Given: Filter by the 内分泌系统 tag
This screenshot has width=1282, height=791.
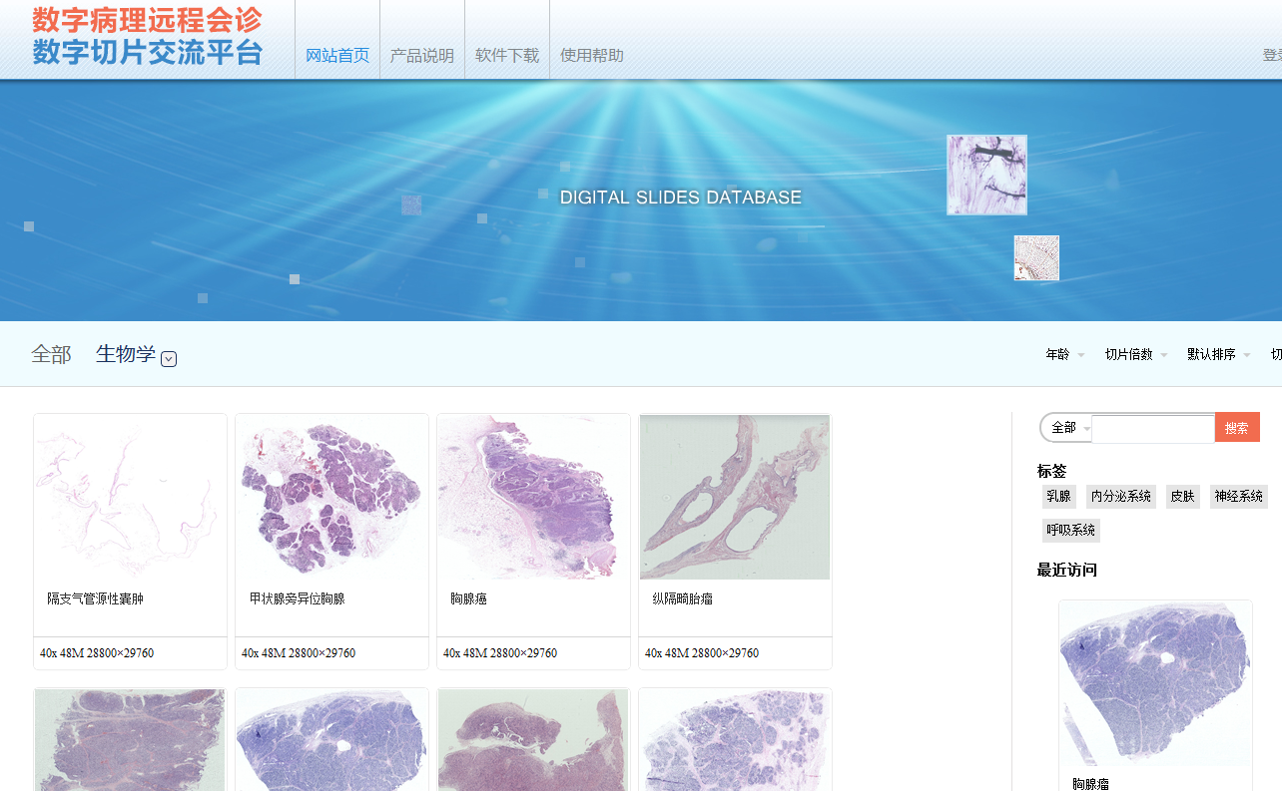Looking at the screenshot, I should pyautogui.click(x=1121, y=496).
